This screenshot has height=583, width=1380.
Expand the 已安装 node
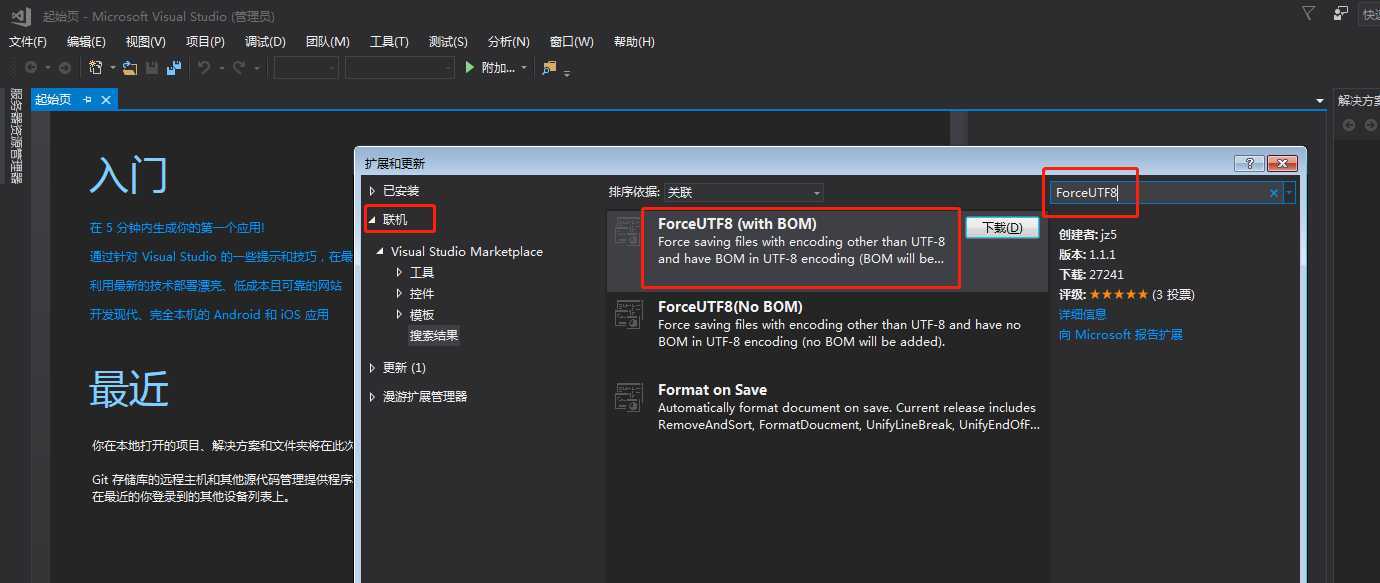tap(373, 191)
